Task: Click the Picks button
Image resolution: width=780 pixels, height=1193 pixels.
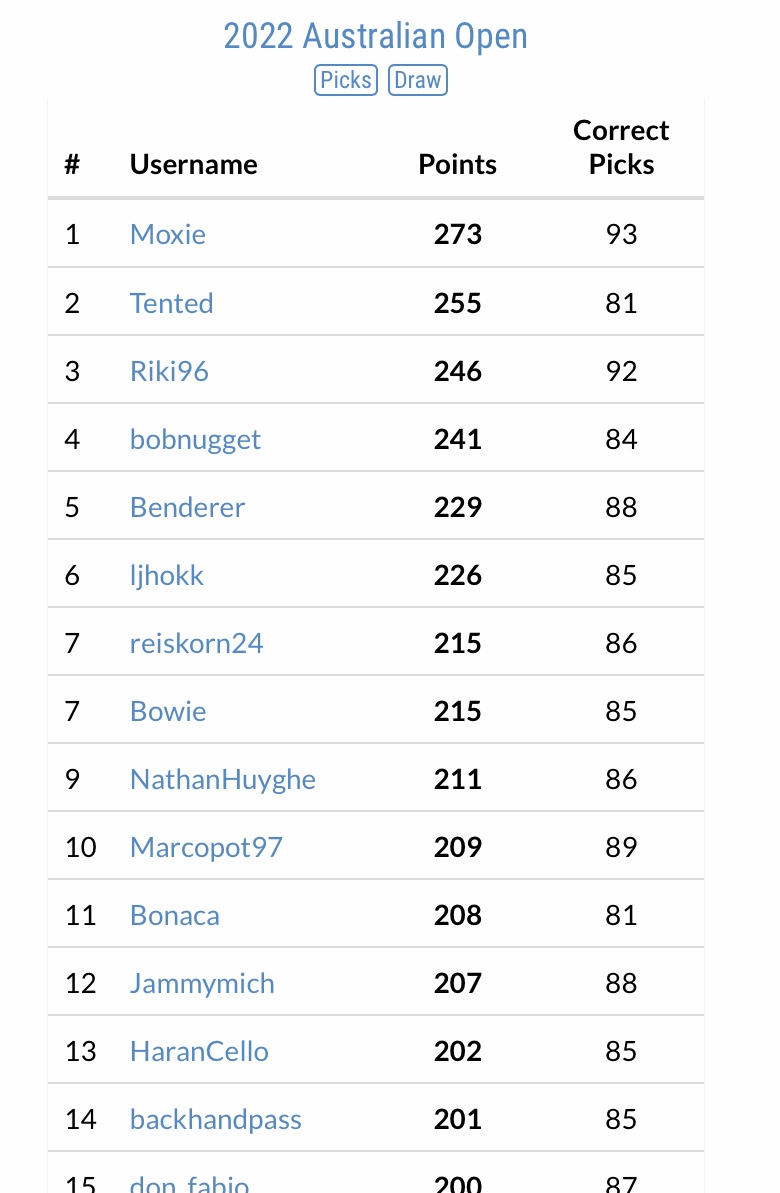Action: (346, 80)
